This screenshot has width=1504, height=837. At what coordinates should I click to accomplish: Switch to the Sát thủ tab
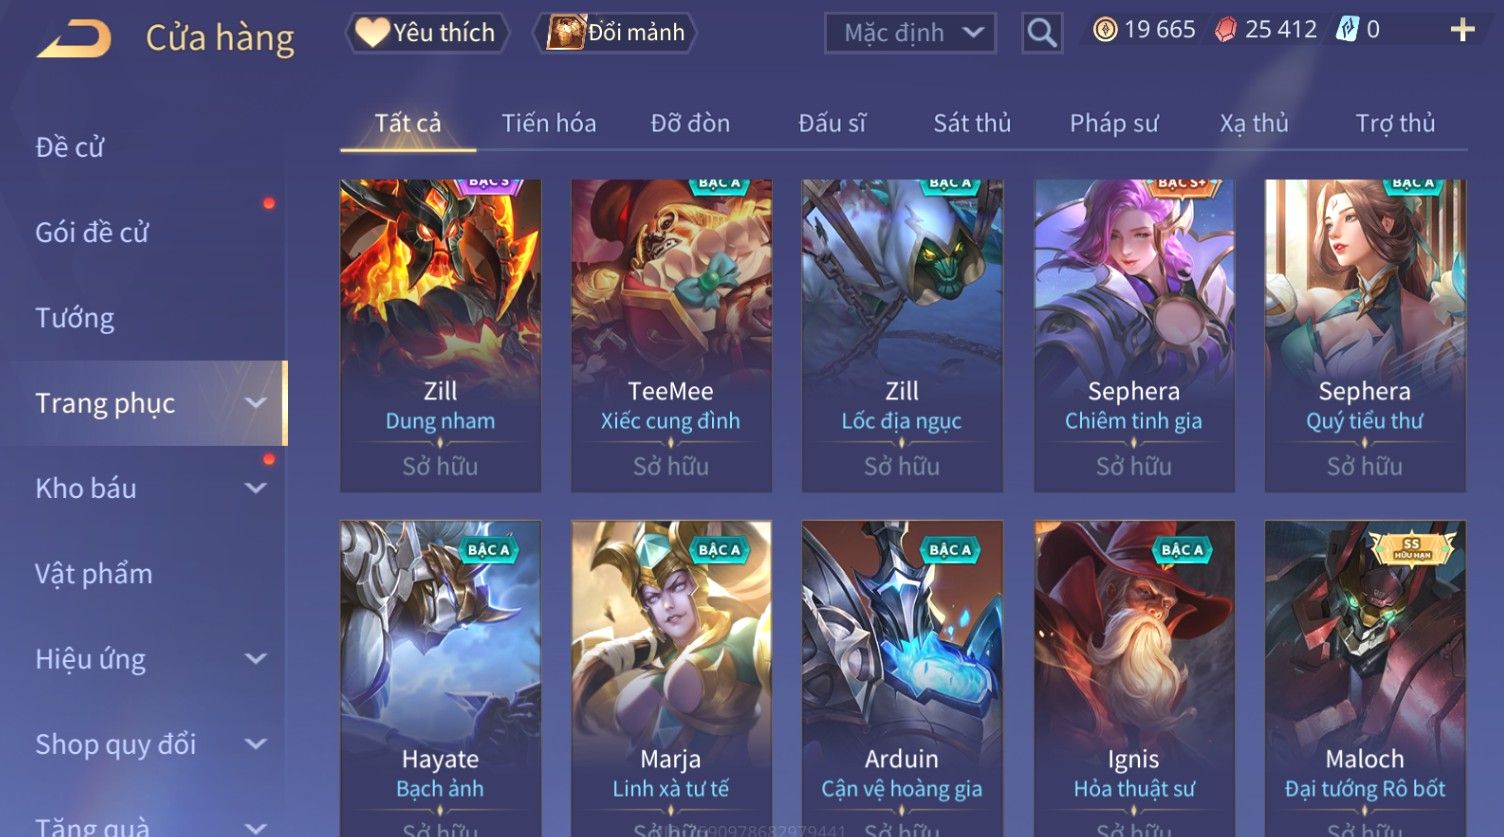(972, 123)
